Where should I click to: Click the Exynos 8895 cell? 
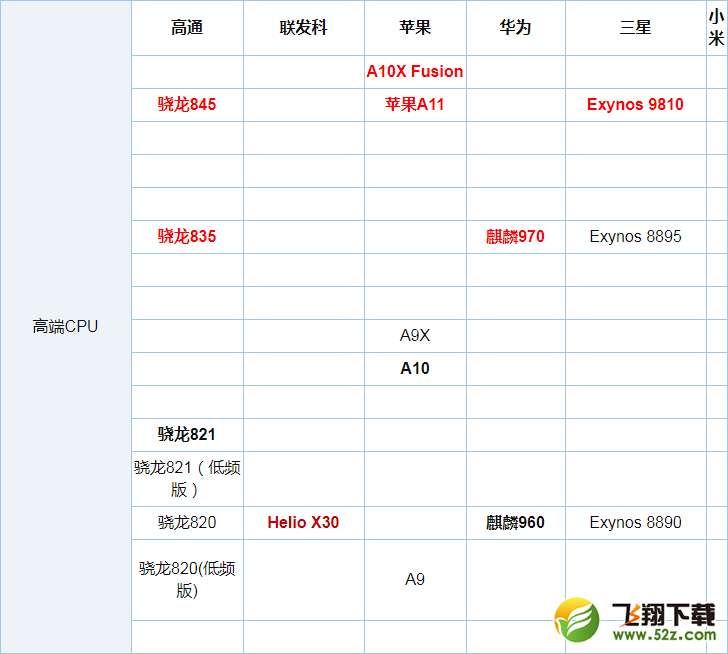(x=635, y=237)
